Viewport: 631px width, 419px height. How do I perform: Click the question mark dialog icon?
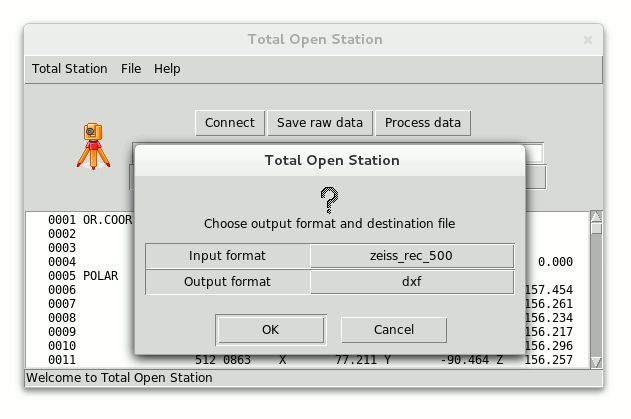[329, 200]
